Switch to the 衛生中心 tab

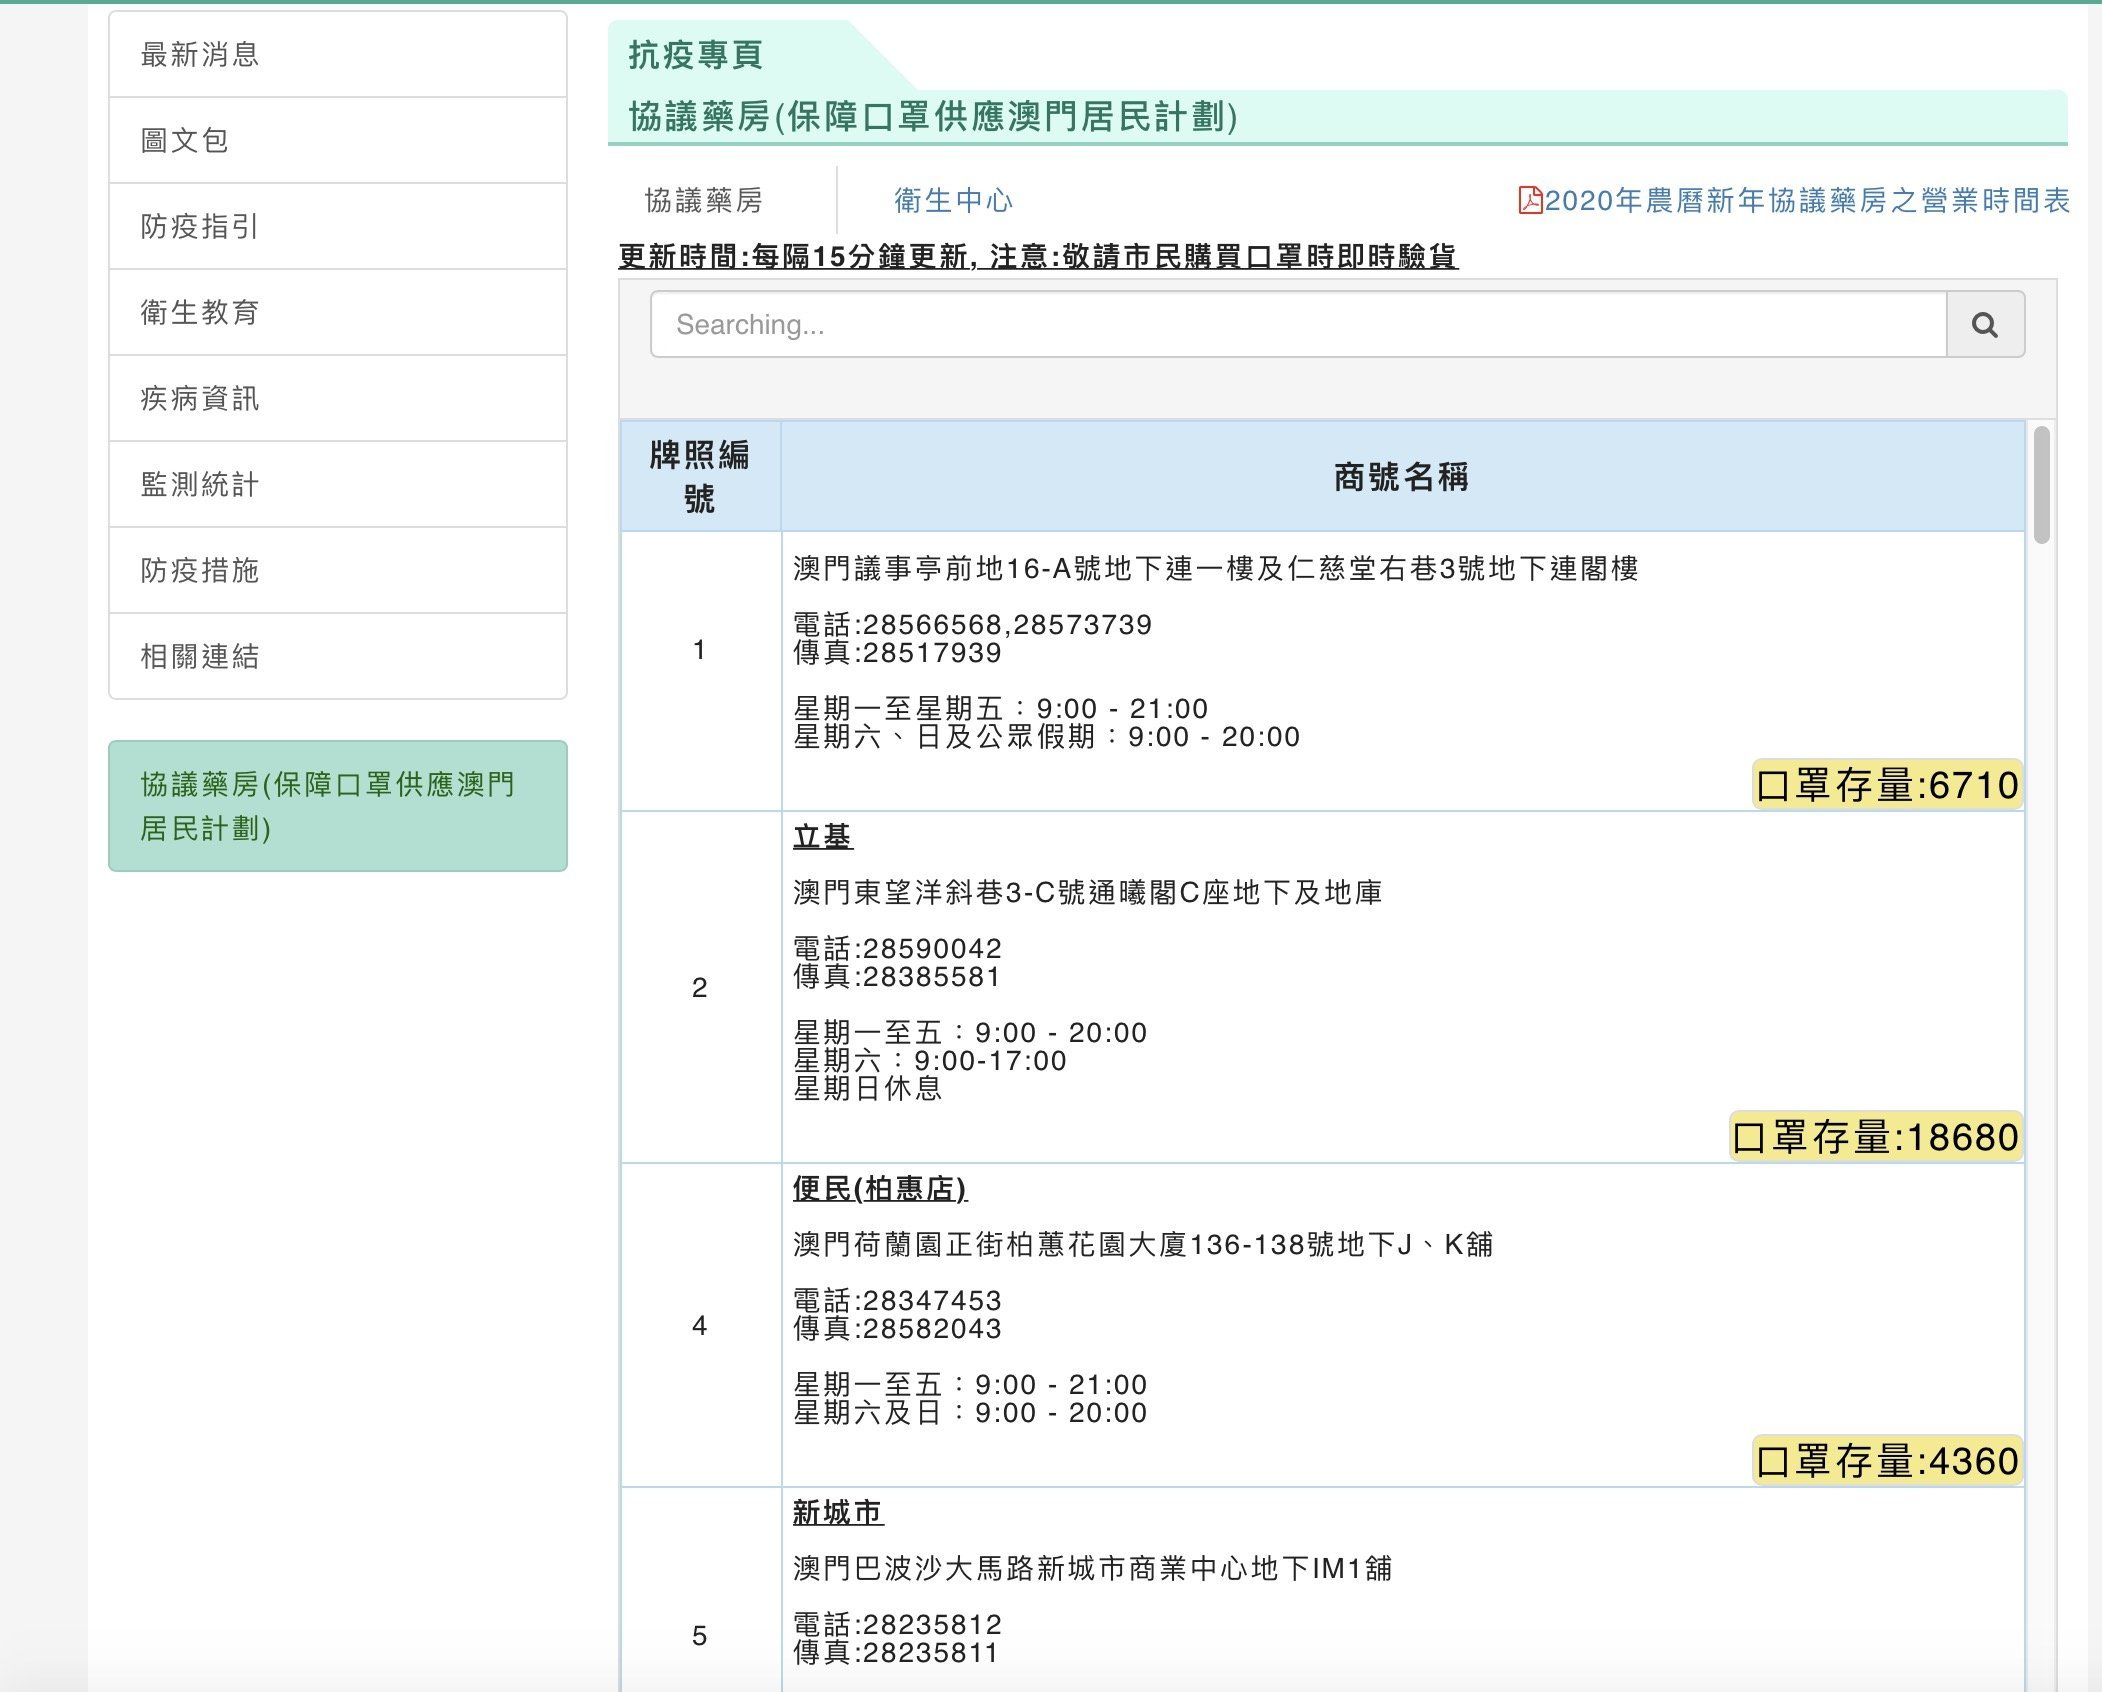[953, 201]
